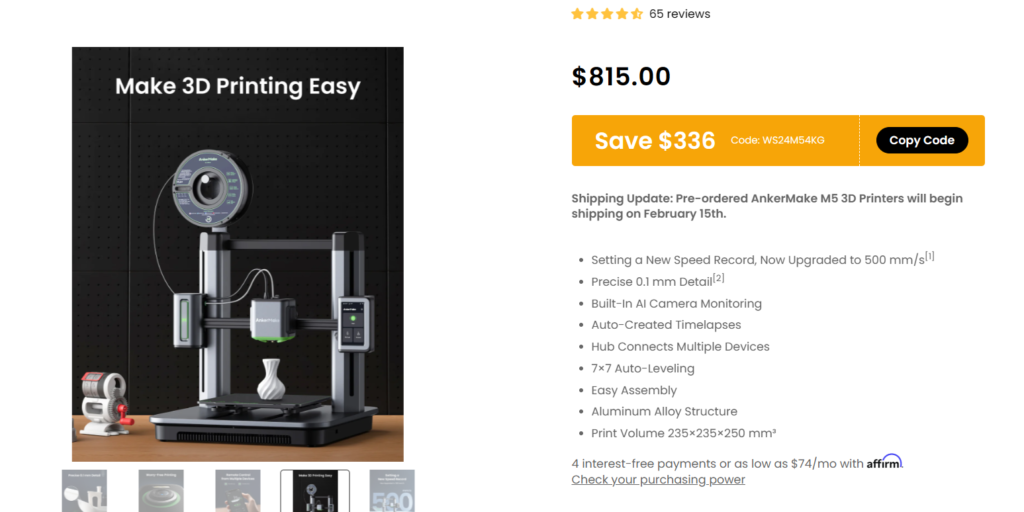Click the Affirm logo

click(x=884, y=462)
